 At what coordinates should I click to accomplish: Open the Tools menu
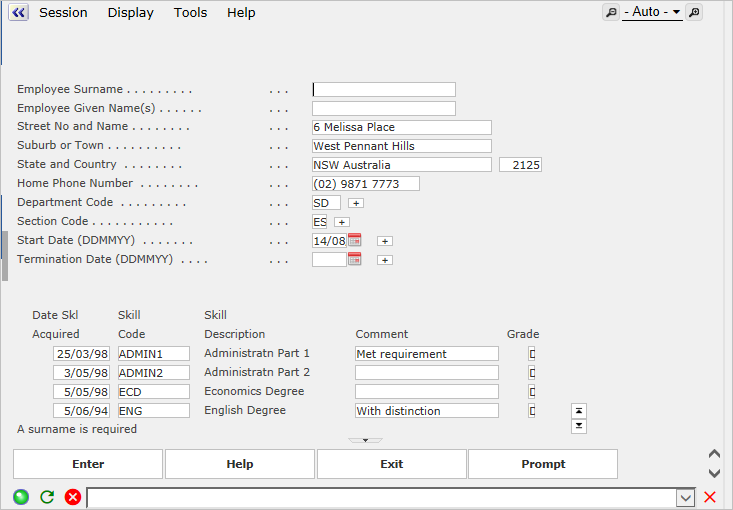(190, 13)
